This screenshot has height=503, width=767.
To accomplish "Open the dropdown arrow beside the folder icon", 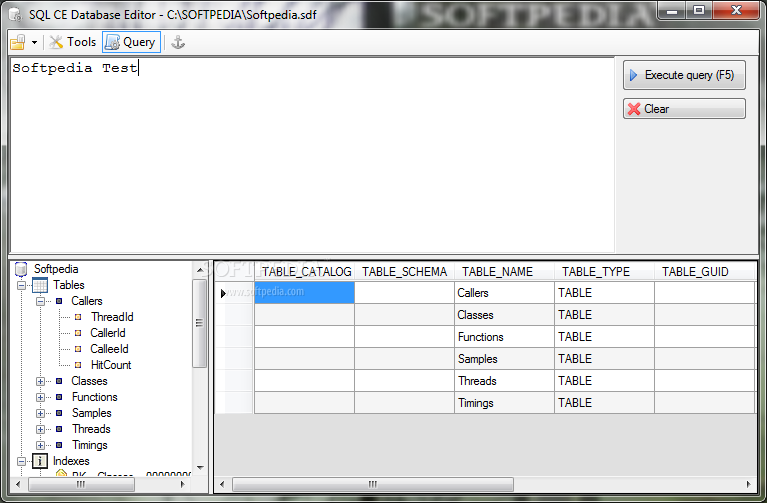I will 34,43.
